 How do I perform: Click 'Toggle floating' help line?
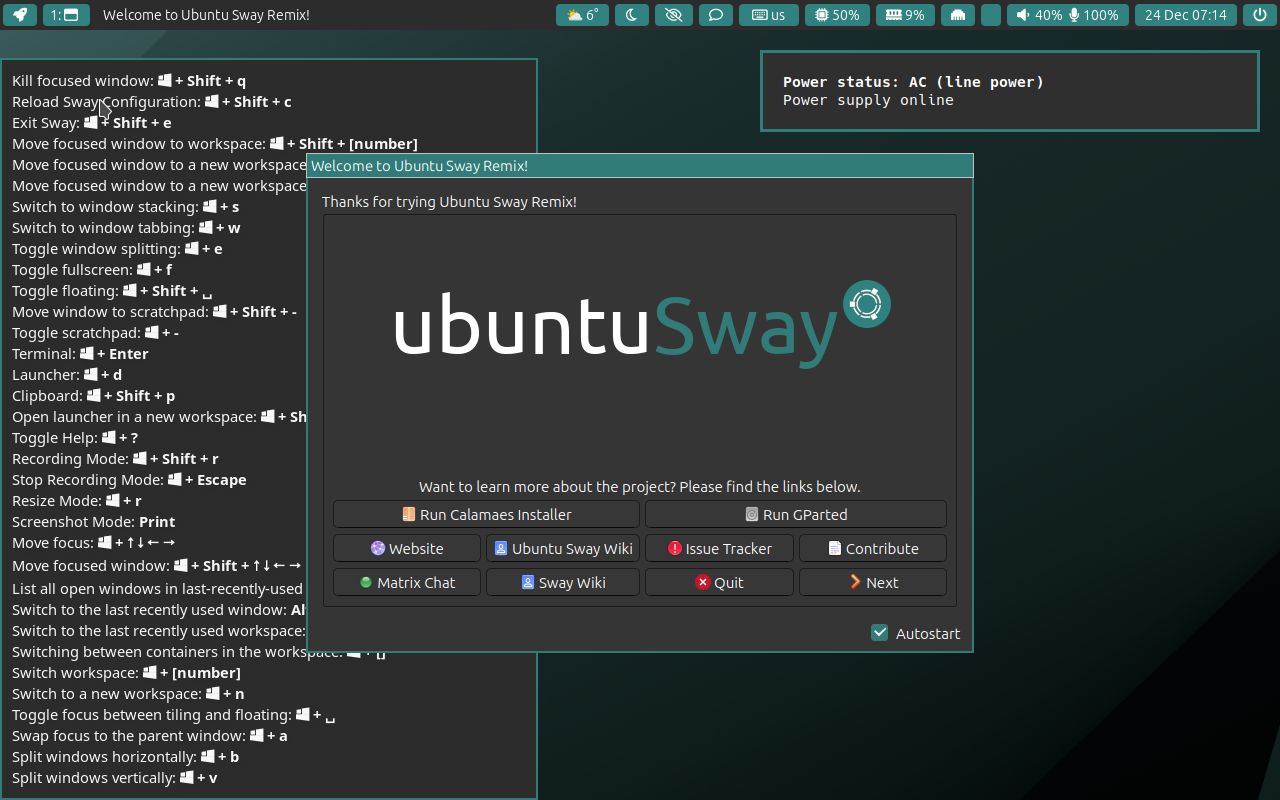112,291
